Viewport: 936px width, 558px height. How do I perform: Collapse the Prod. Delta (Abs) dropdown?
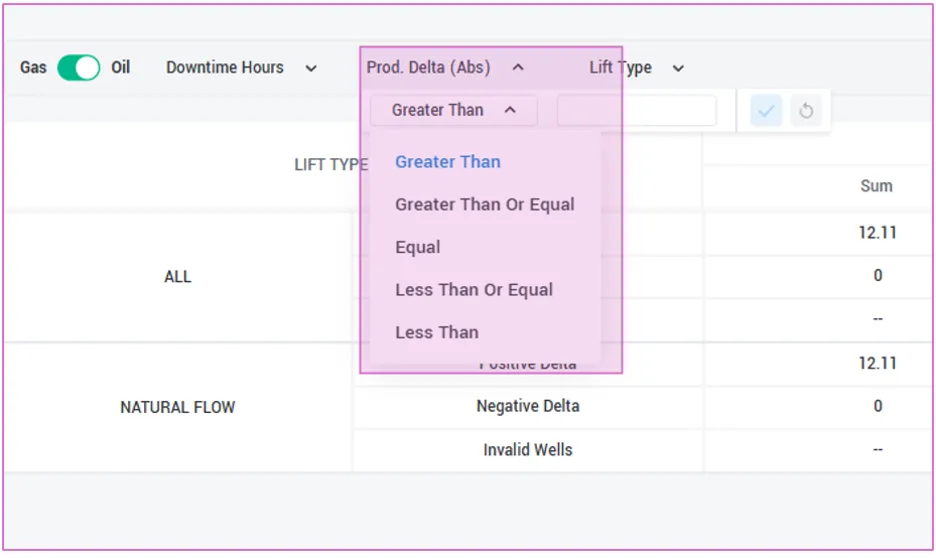click(x=445, y=67)
